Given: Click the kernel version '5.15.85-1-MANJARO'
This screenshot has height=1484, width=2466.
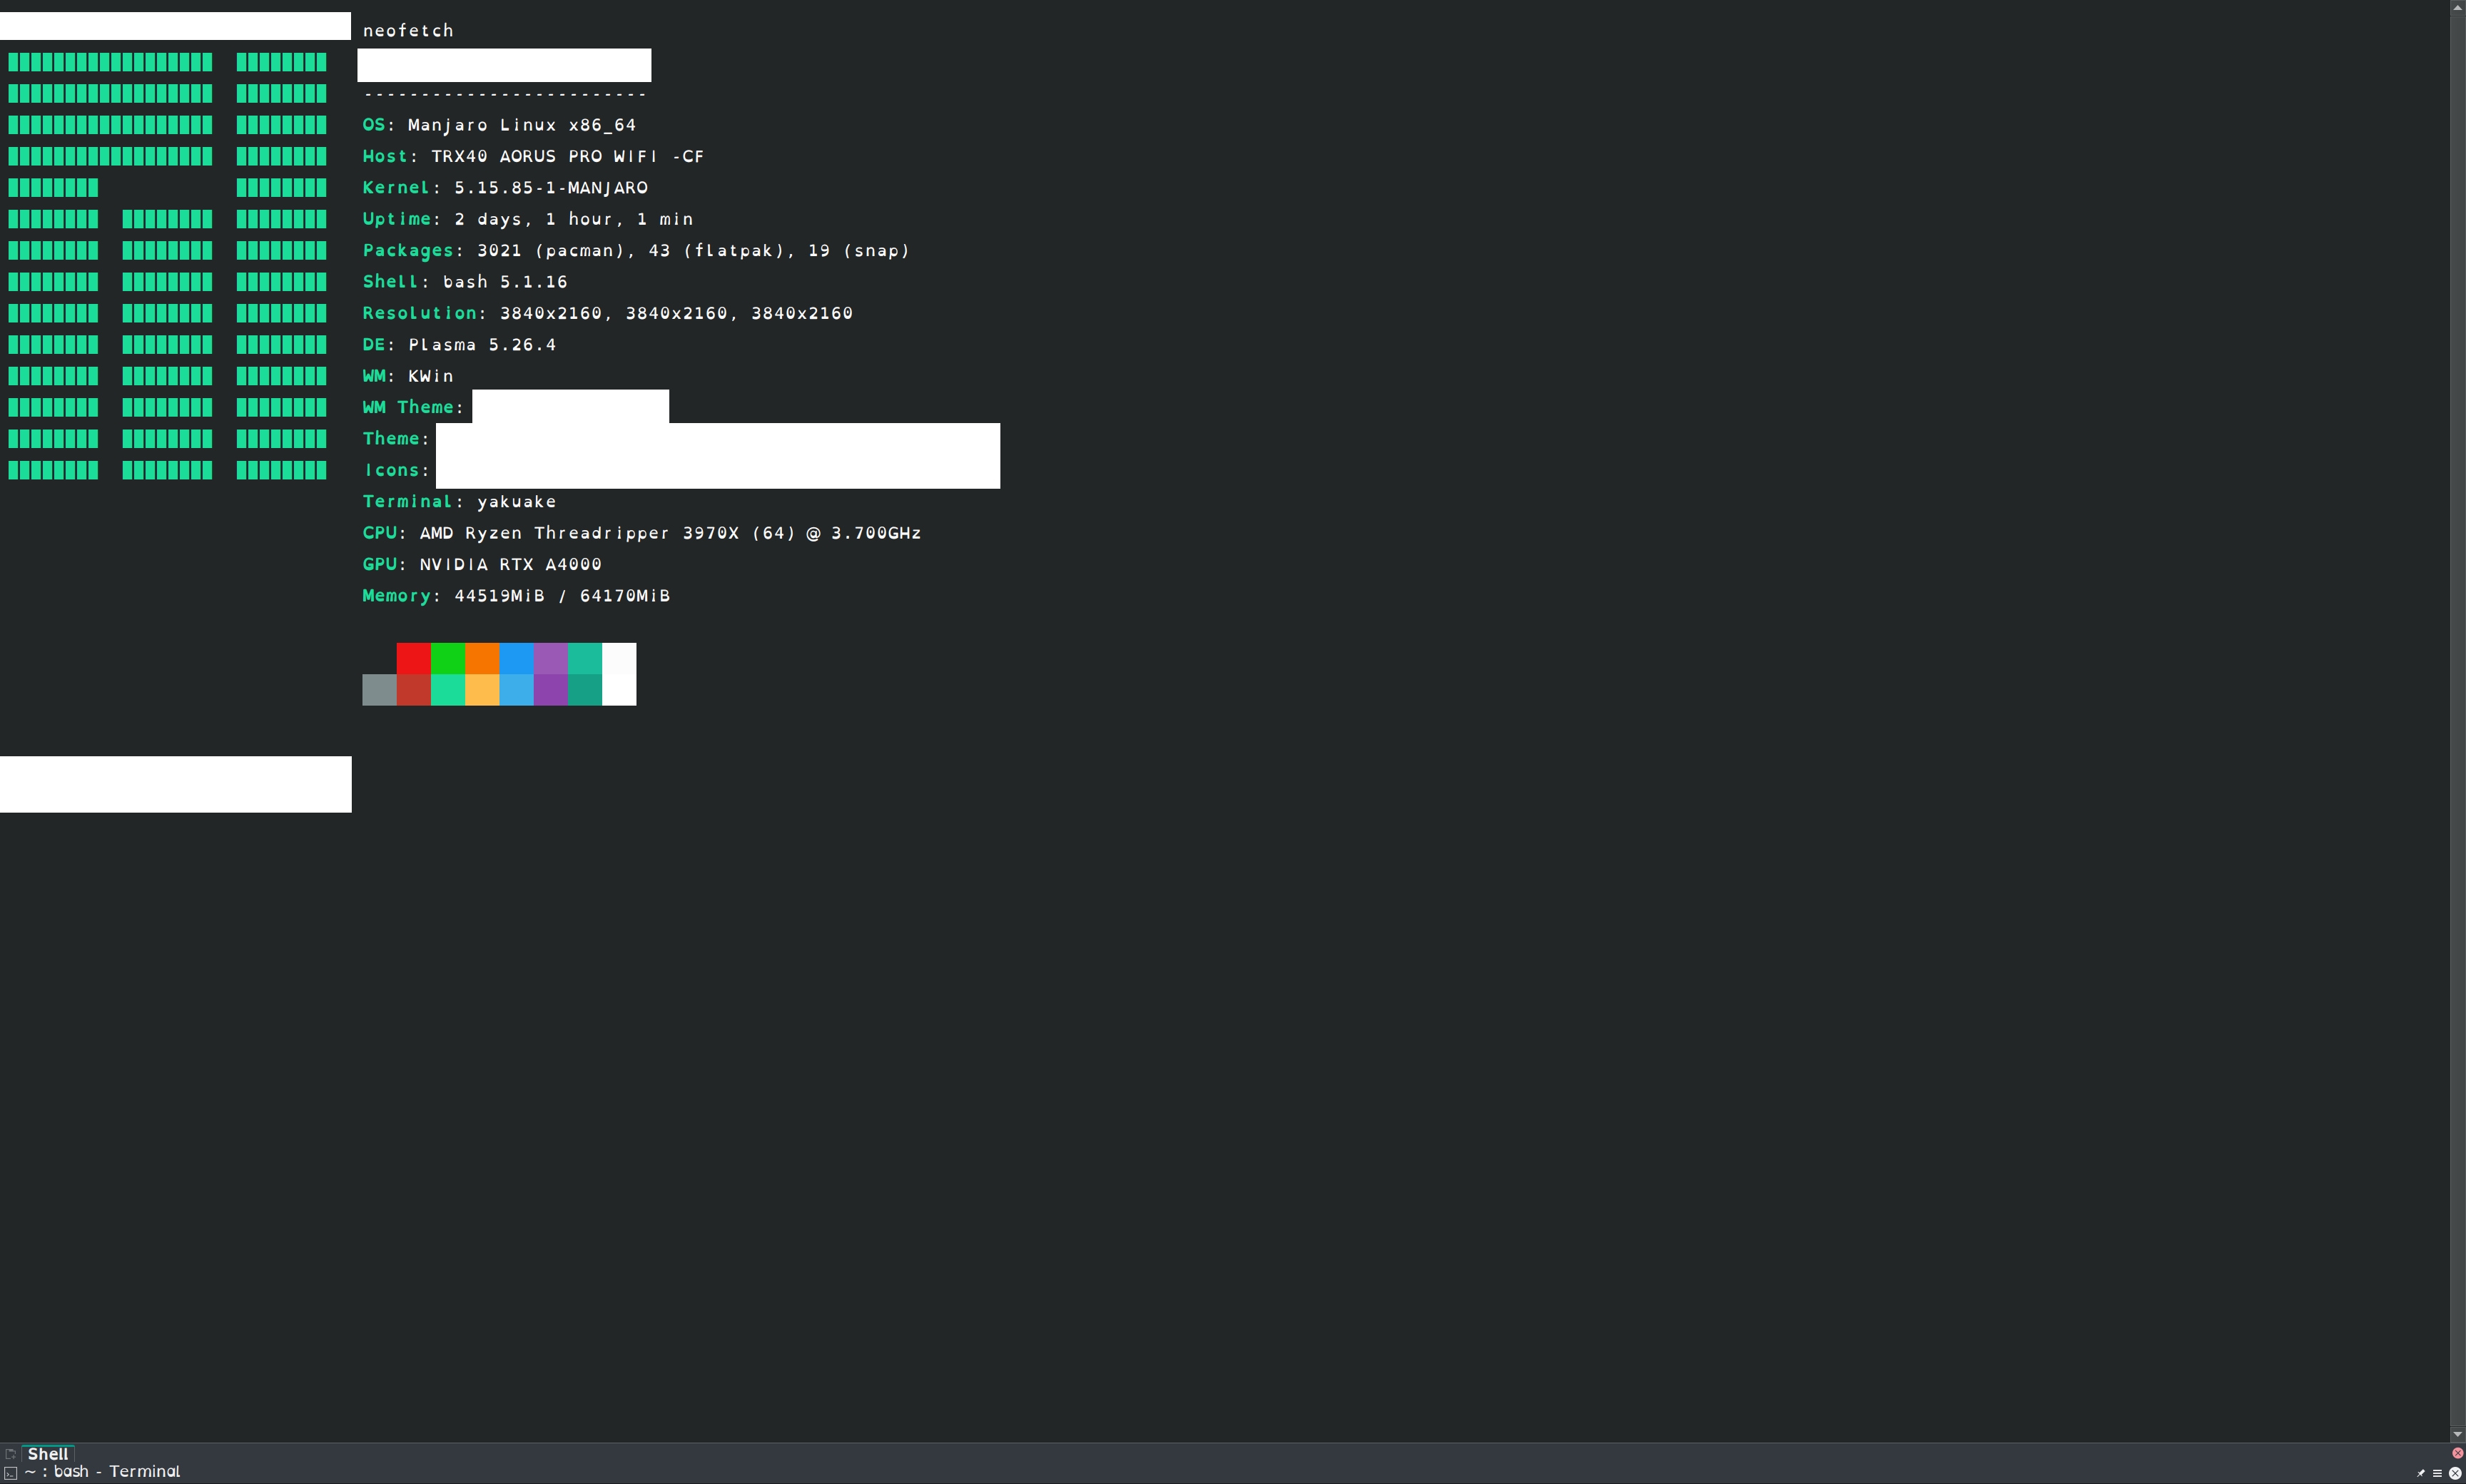Looking at the screenshot, I should click(551, 188).
